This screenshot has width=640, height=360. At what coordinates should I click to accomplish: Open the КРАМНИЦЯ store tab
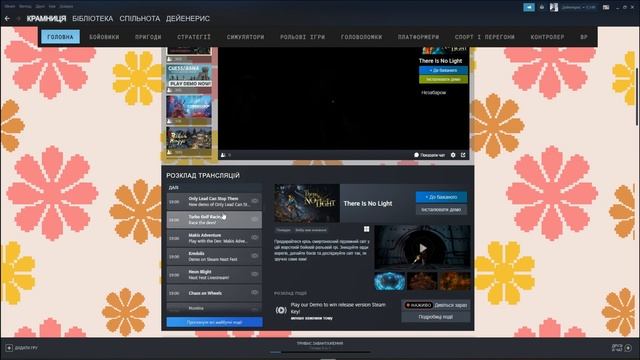46,19
